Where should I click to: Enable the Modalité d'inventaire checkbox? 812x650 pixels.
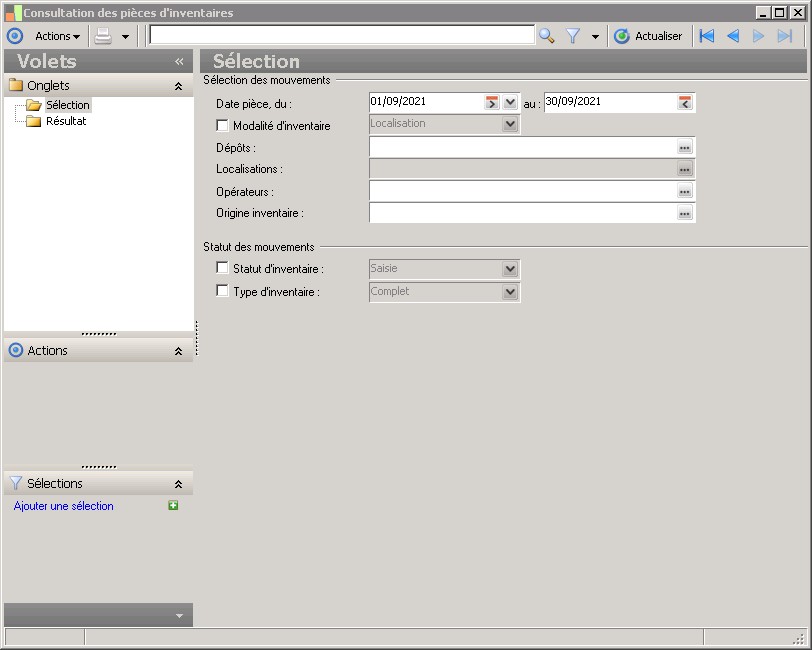223,126
